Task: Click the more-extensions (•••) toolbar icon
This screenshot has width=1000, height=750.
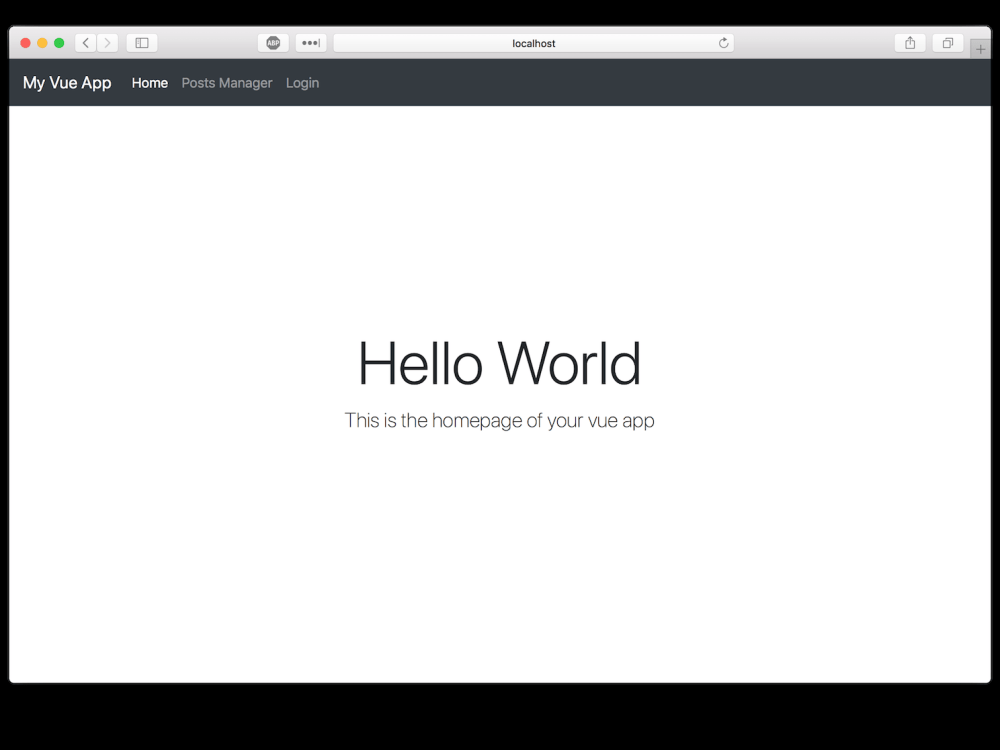Action: point(309,42)
